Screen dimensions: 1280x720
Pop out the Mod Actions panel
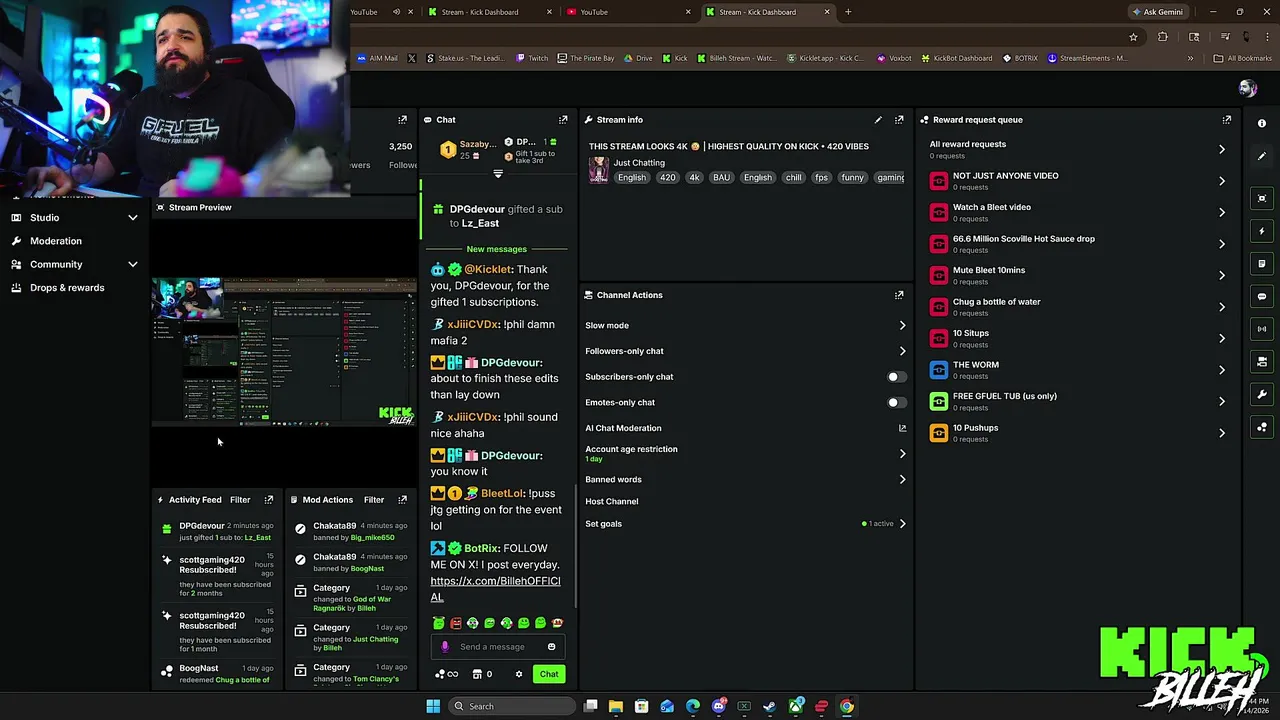tap(402, 500)
